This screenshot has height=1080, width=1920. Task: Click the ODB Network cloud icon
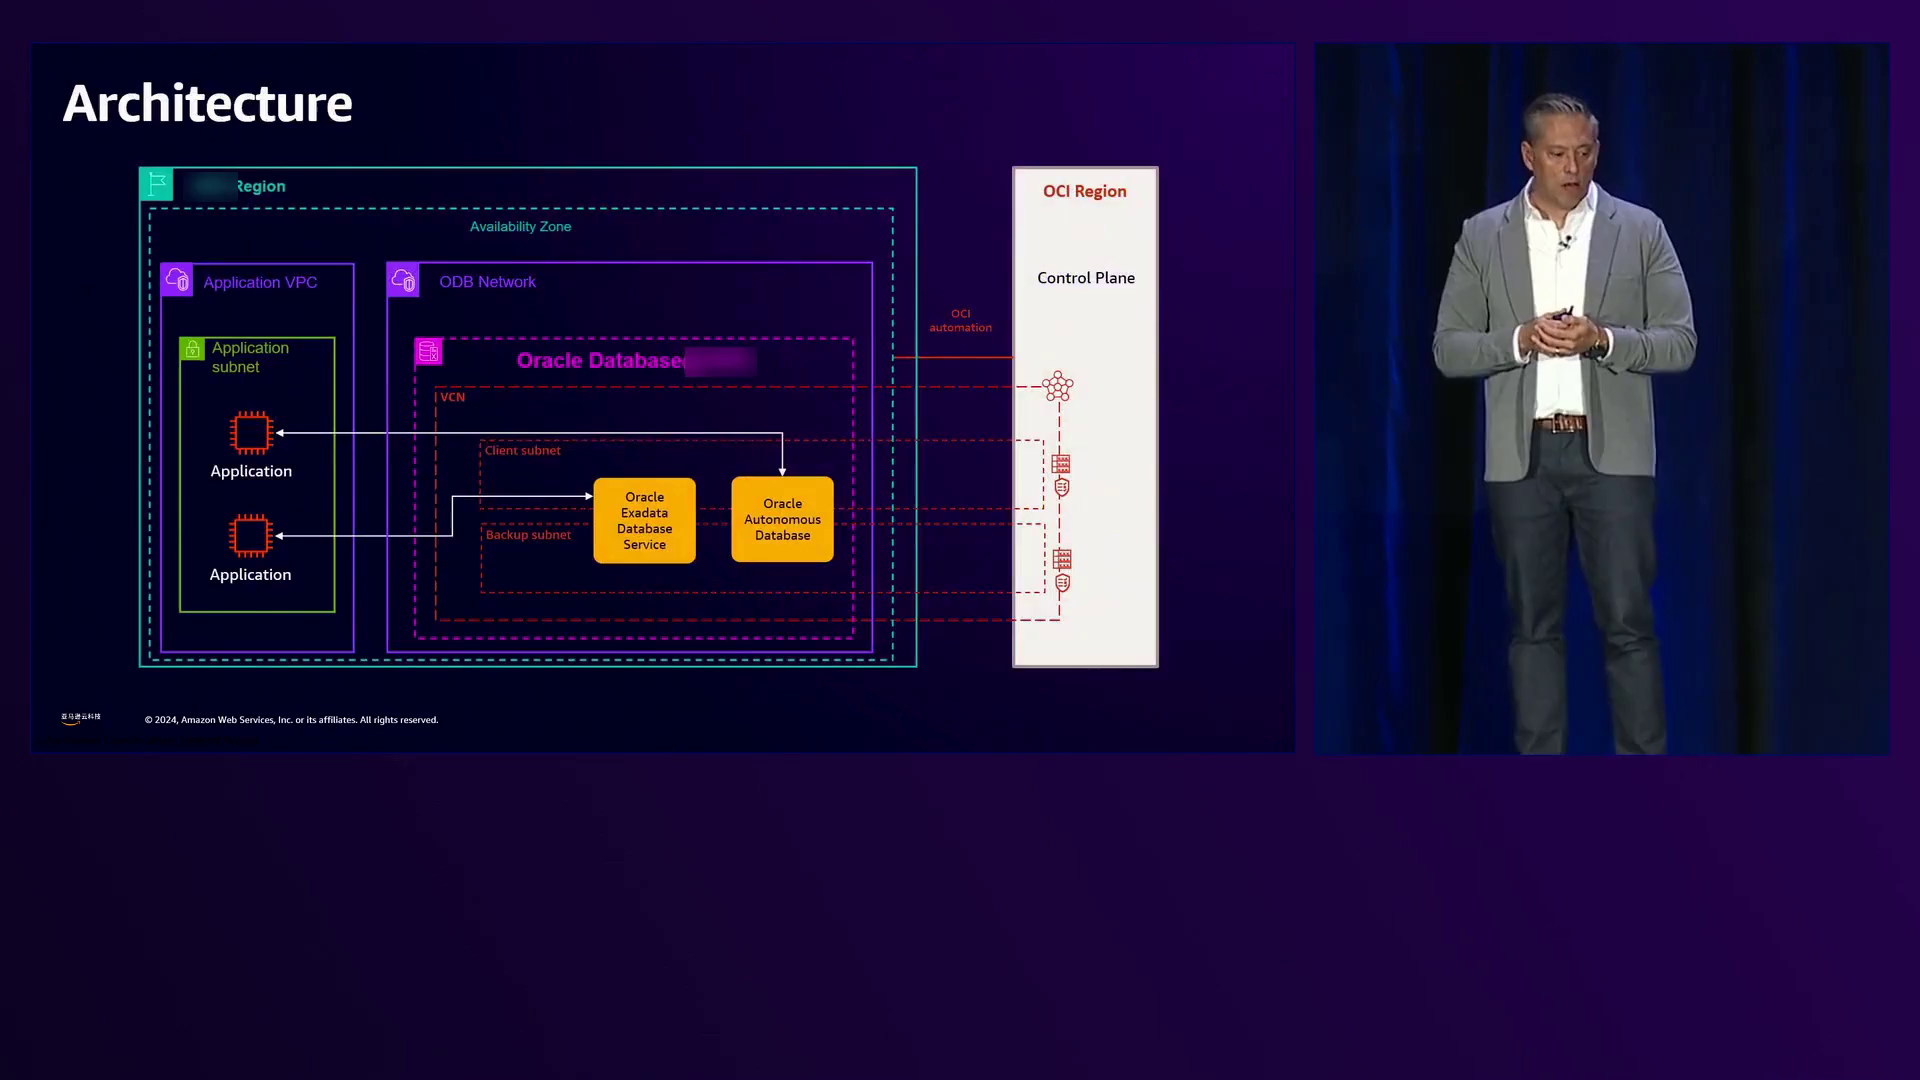403,280
